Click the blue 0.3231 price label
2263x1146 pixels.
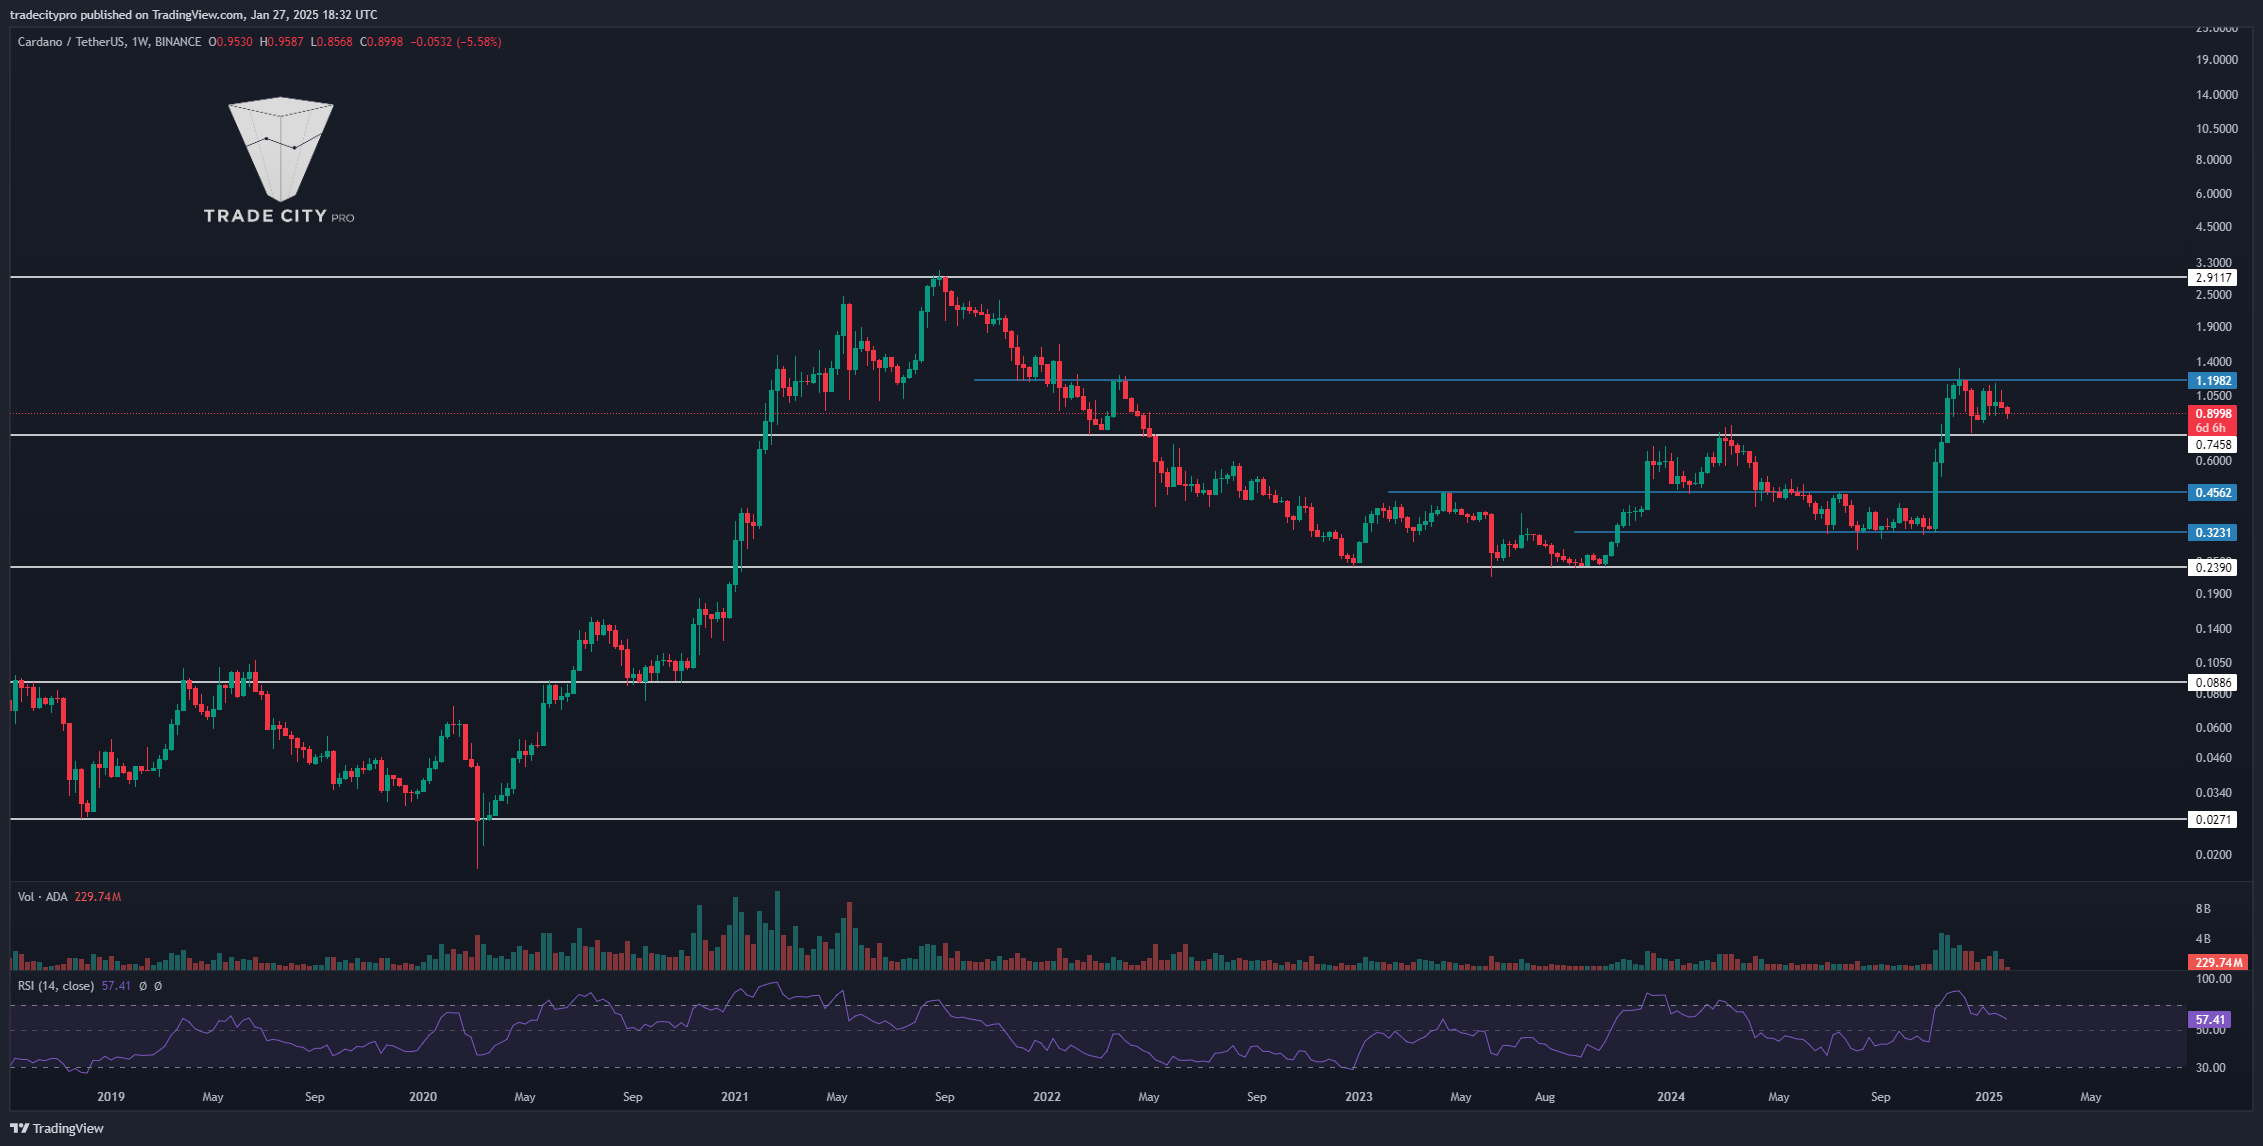tap(2213, 533)
